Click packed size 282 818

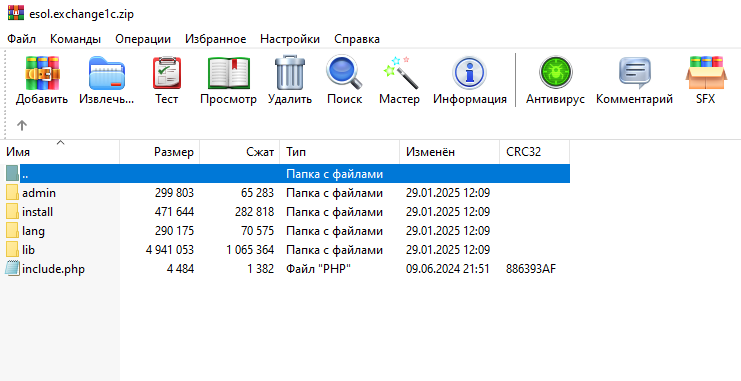tap(254, 212)
